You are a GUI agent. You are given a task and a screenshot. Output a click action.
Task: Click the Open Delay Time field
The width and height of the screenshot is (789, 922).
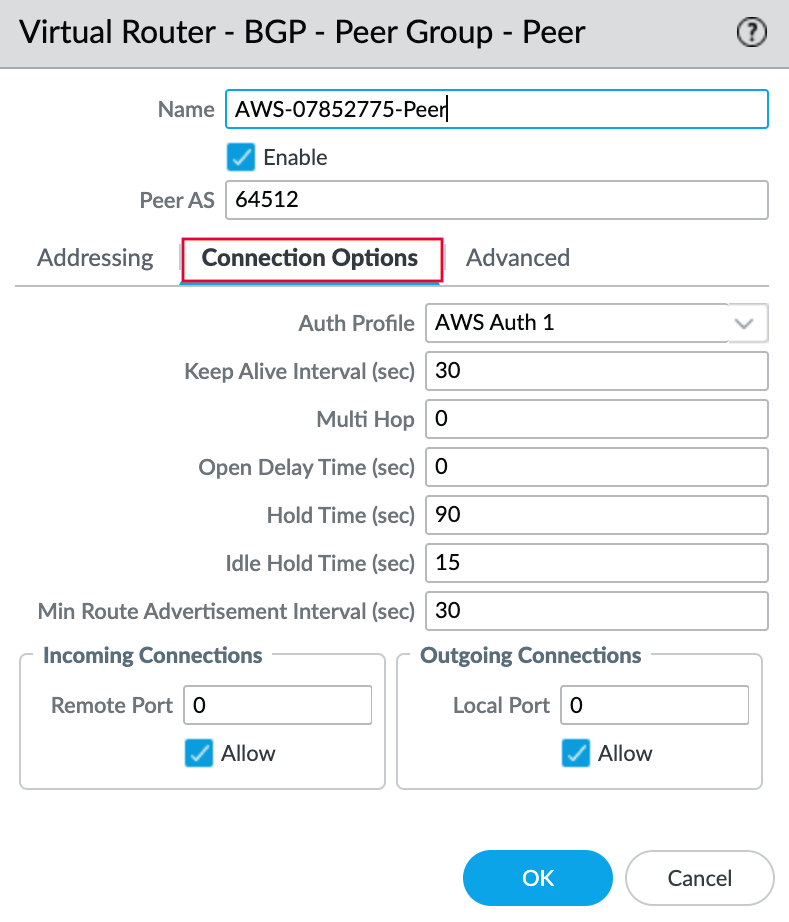click(596, 467)
